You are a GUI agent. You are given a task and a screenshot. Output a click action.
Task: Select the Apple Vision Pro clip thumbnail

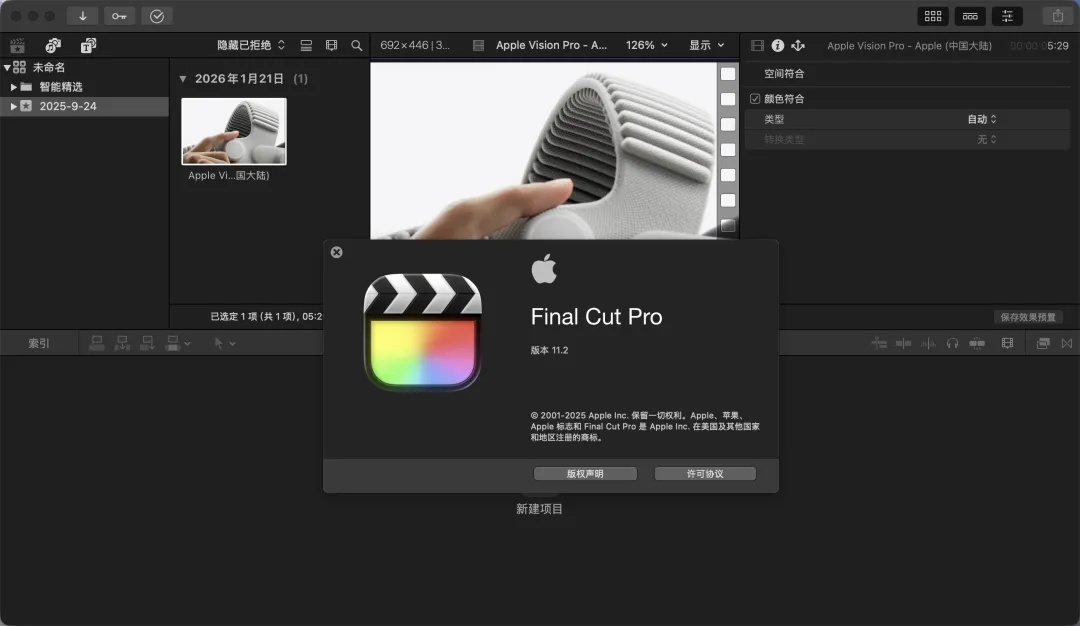[233, 131]
